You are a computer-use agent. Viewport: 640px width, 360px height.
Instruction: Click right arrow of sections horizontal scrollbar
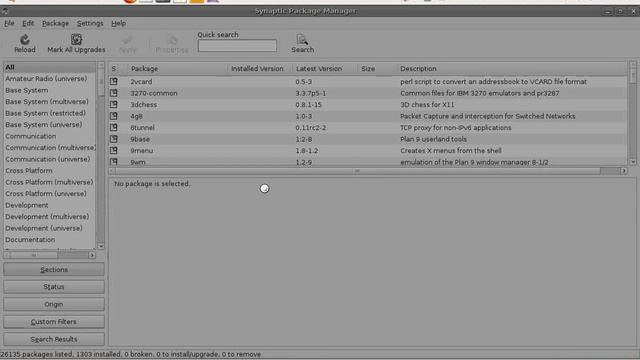(92, 255)
